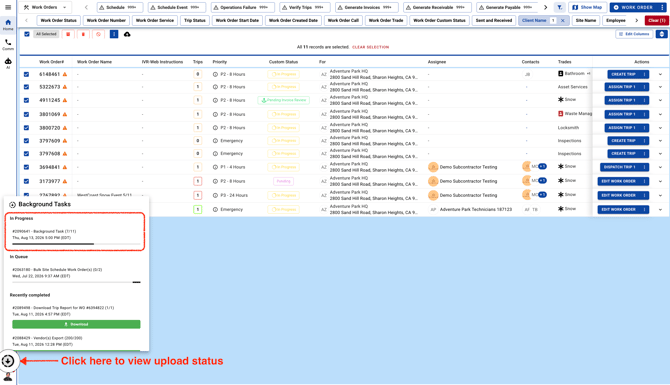This screenshot has height=385, width=670.
Task: Open Edit Columns
Action: 634,34
